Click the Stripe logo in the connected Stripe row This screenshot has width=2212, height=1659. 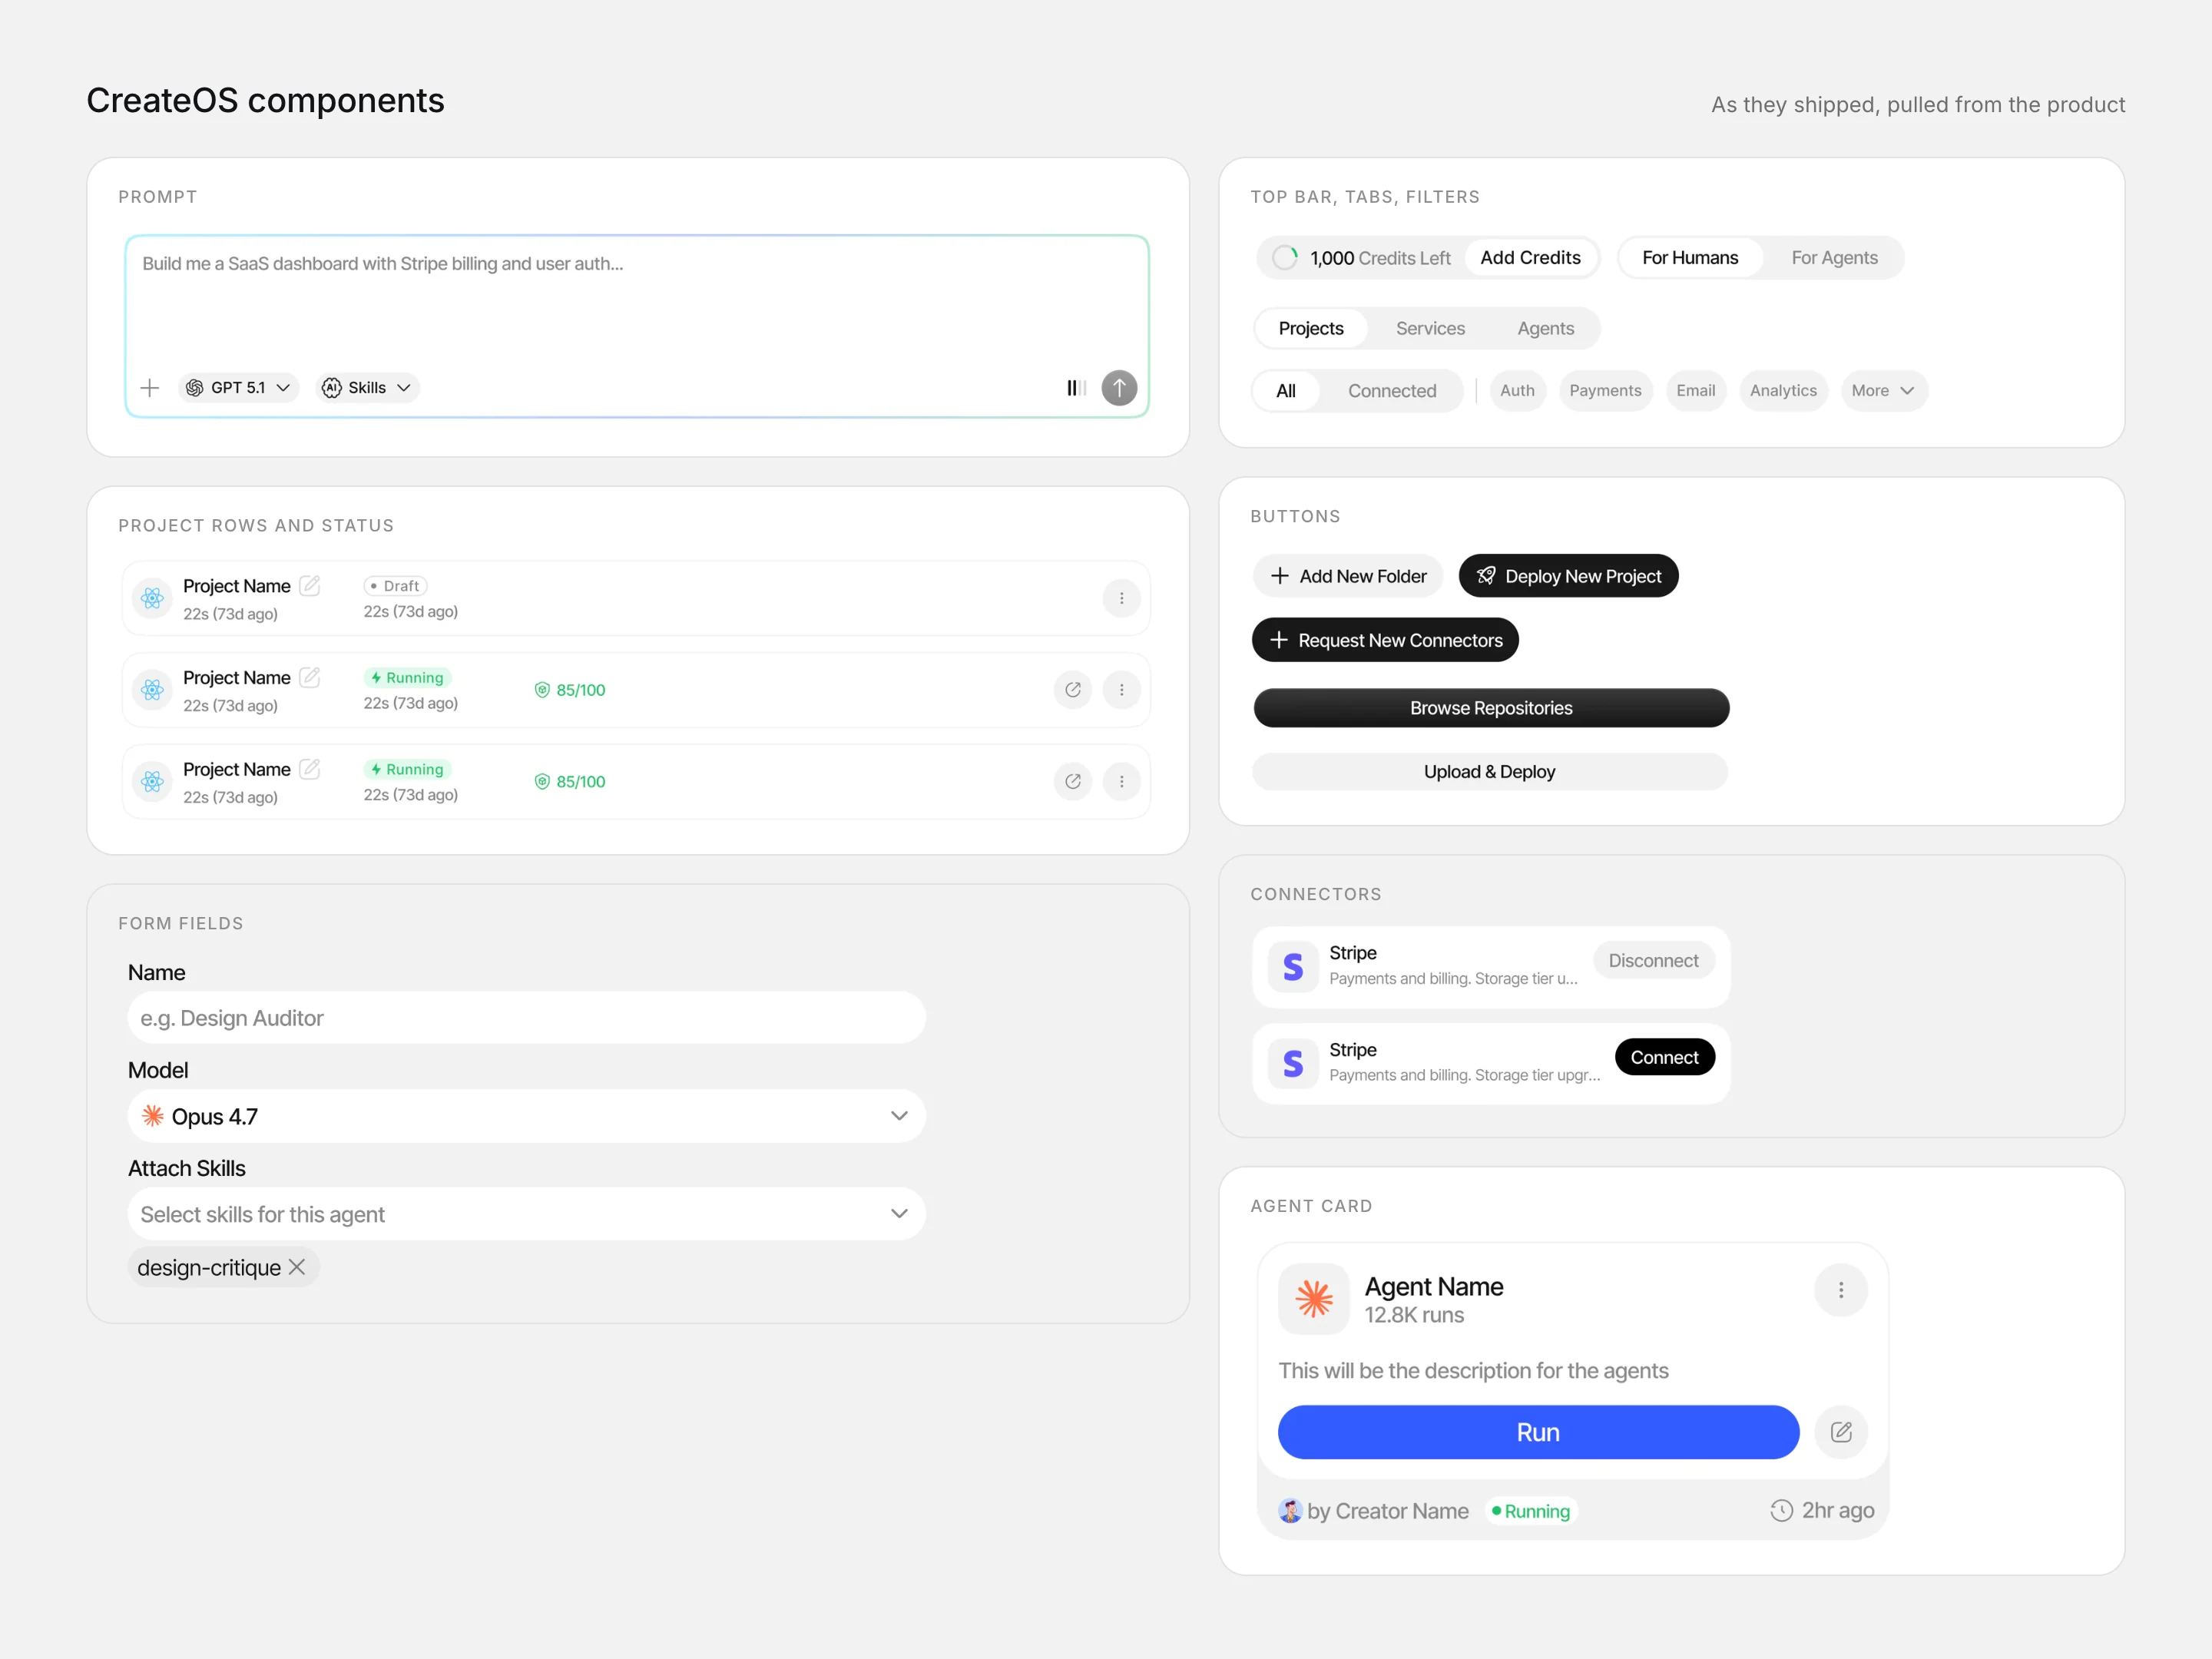(1292, 966)
